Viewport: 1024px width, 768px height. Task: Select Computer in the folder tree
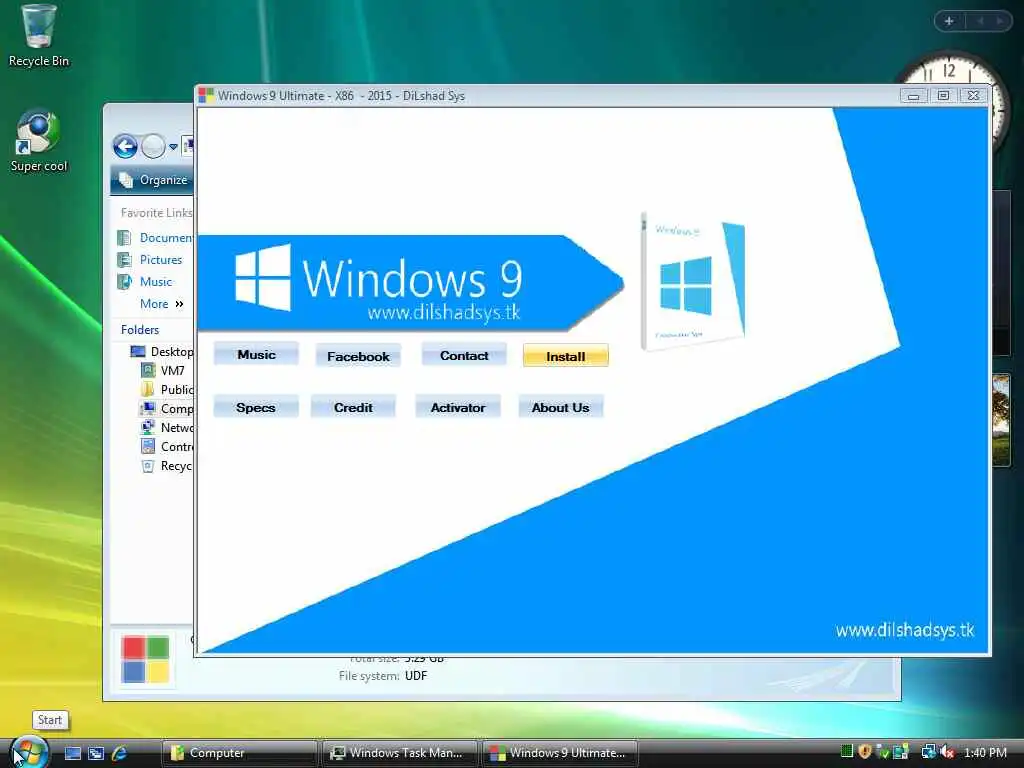coord(167,408)
